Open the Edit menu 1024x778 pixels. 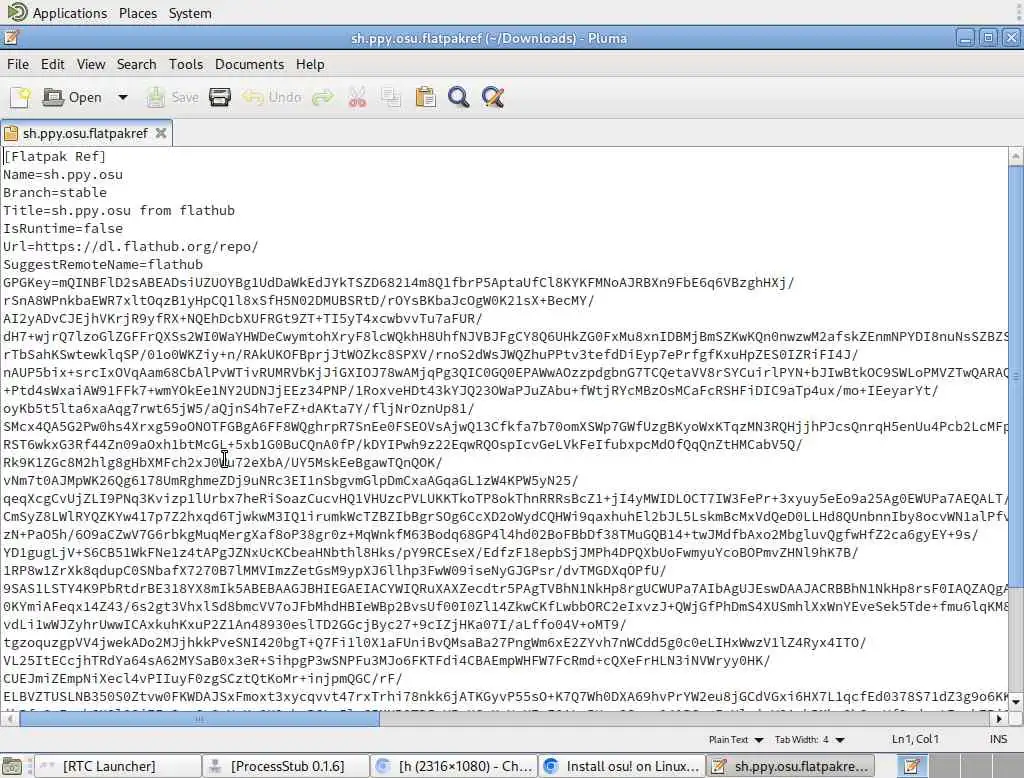coord(52,64)
